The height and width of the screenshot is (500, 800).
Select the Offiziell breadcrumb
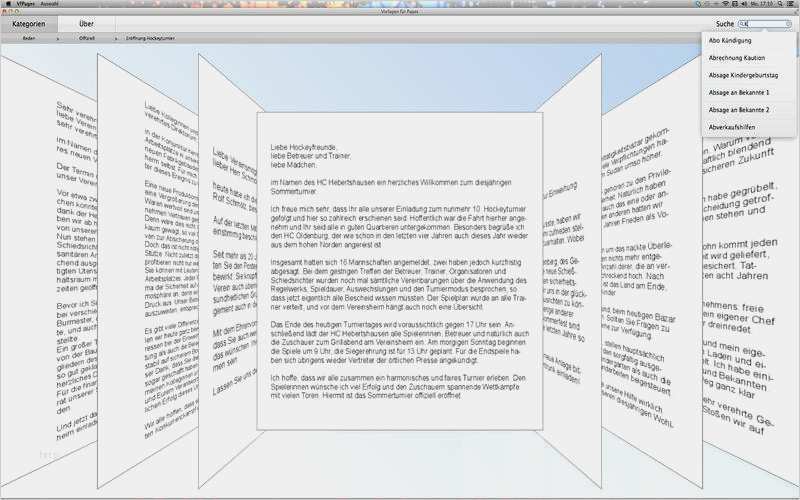(x=87, y=37)
